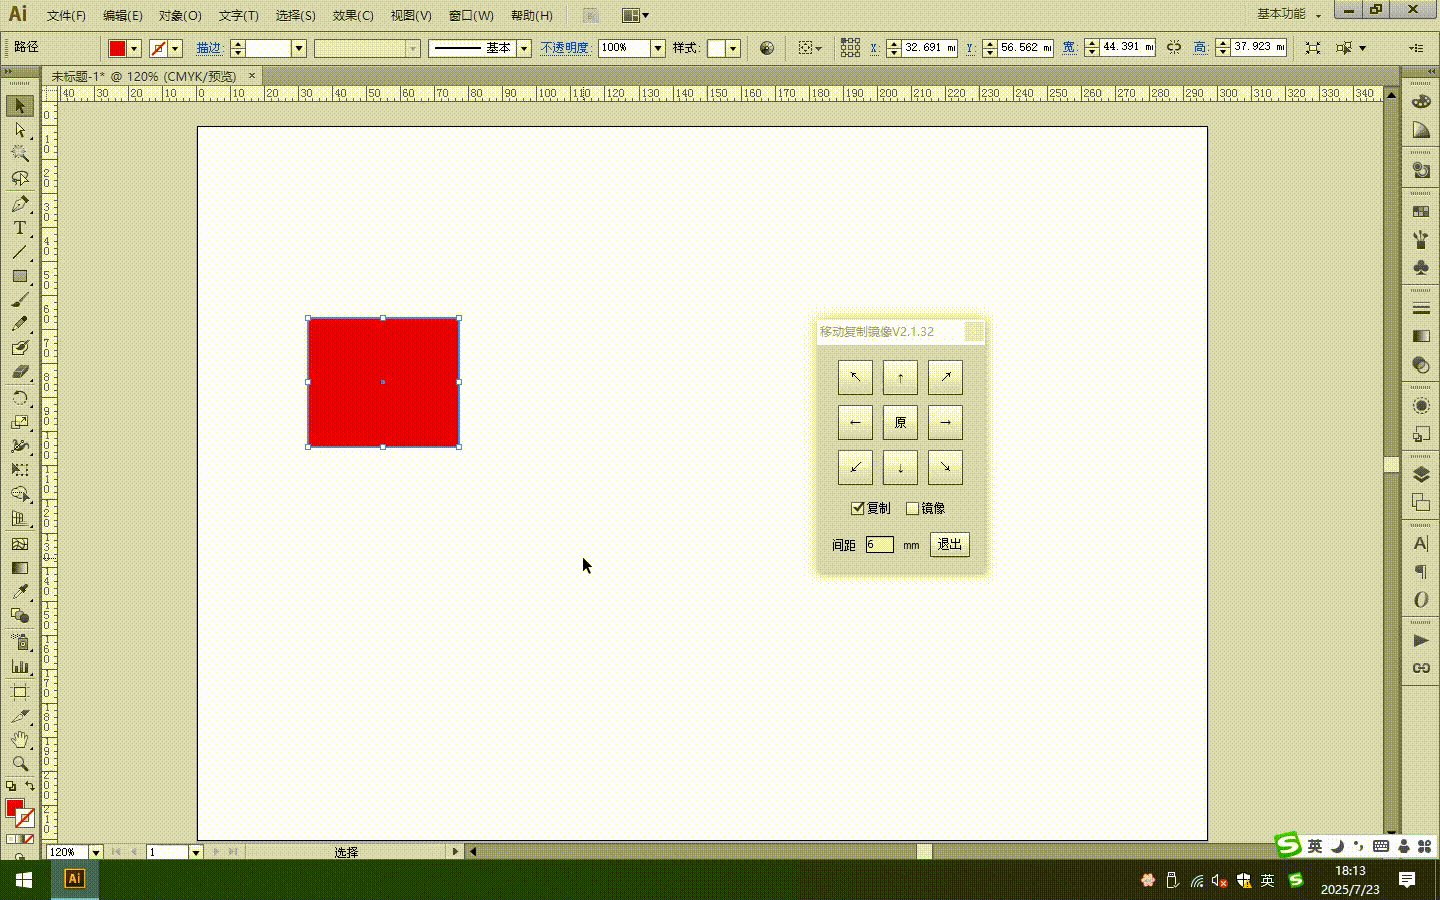Click the down-left diagonal arrow button

[x=855, y=467]
